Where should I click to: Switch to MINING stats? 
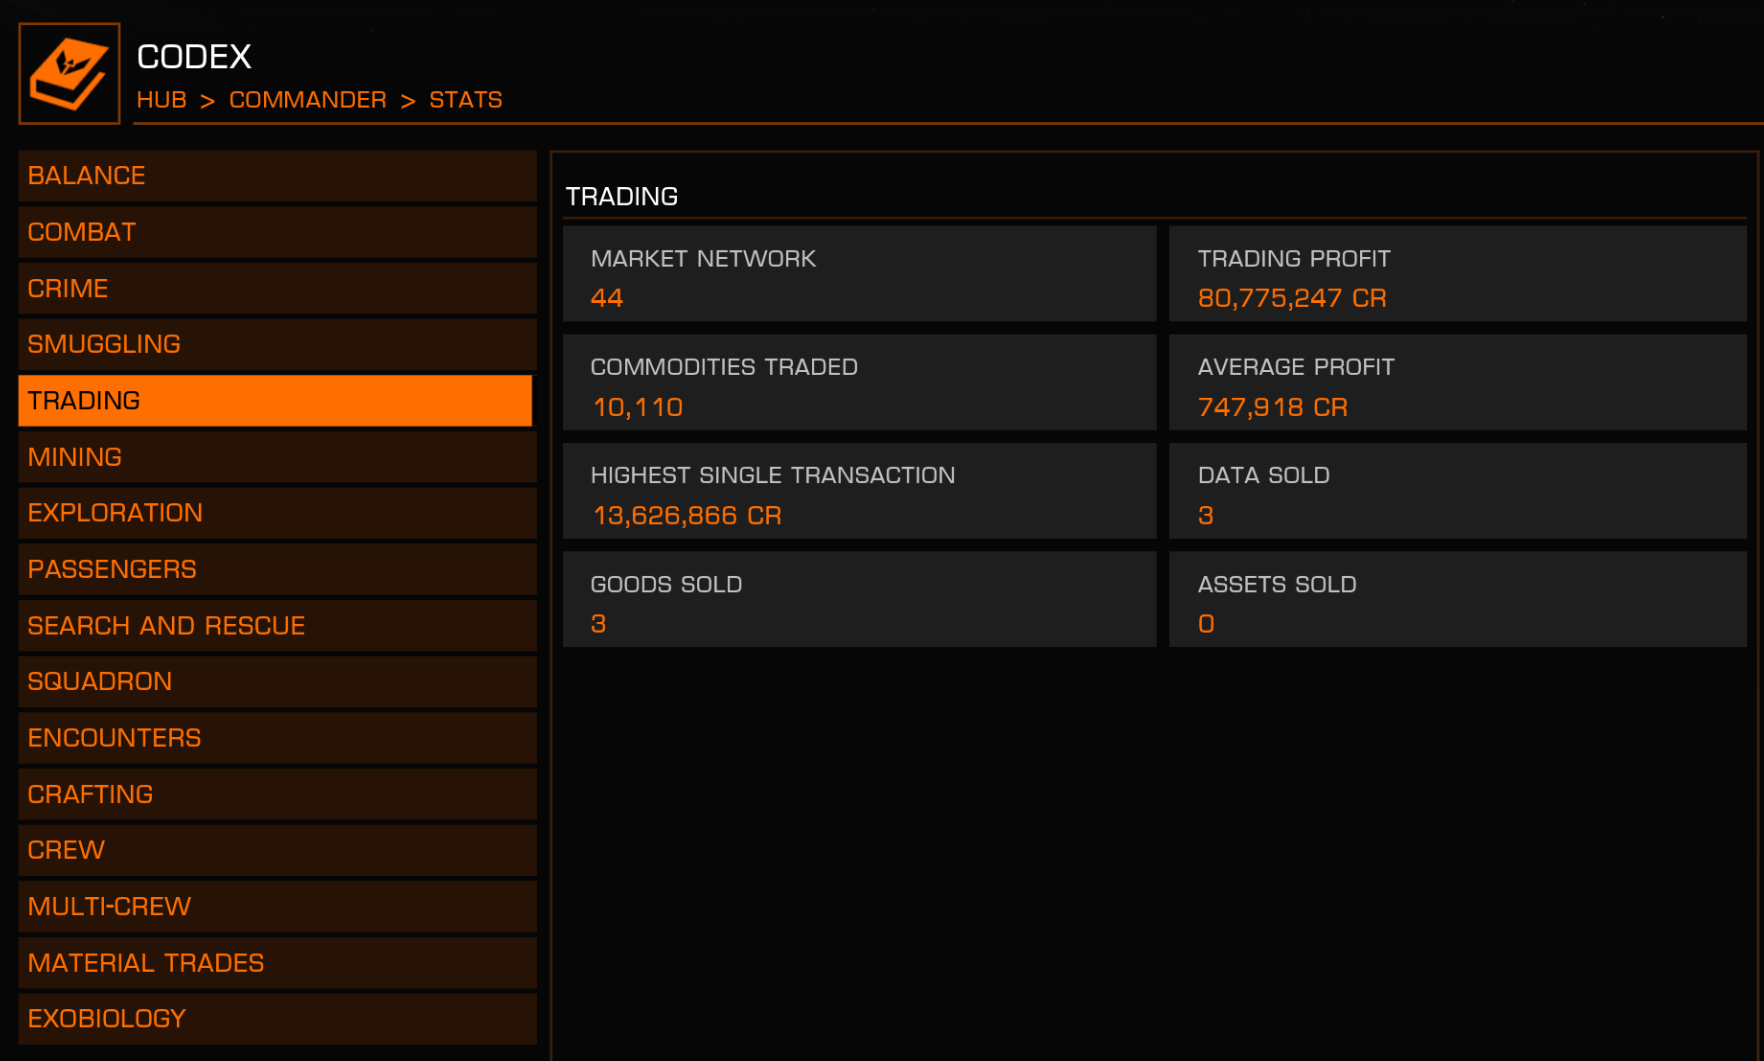coord(277,457)
